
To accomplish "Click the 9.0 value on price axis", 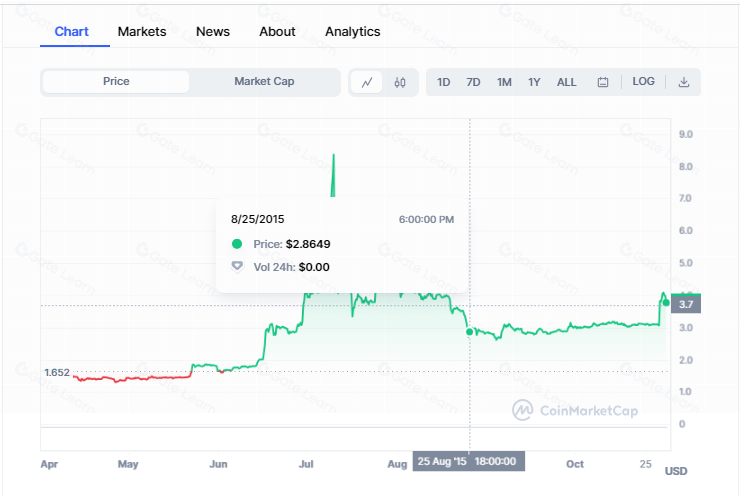I will tap(686, 135).
